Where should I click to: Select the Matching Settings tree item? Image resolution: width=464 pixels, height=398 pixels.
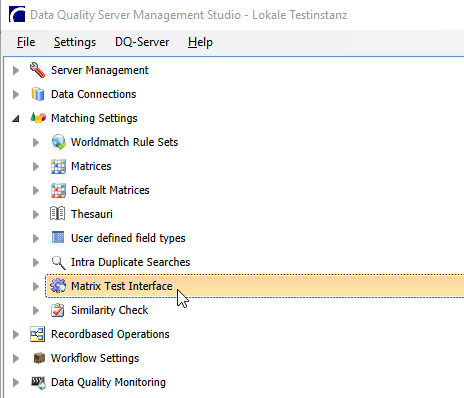(94, 118)
